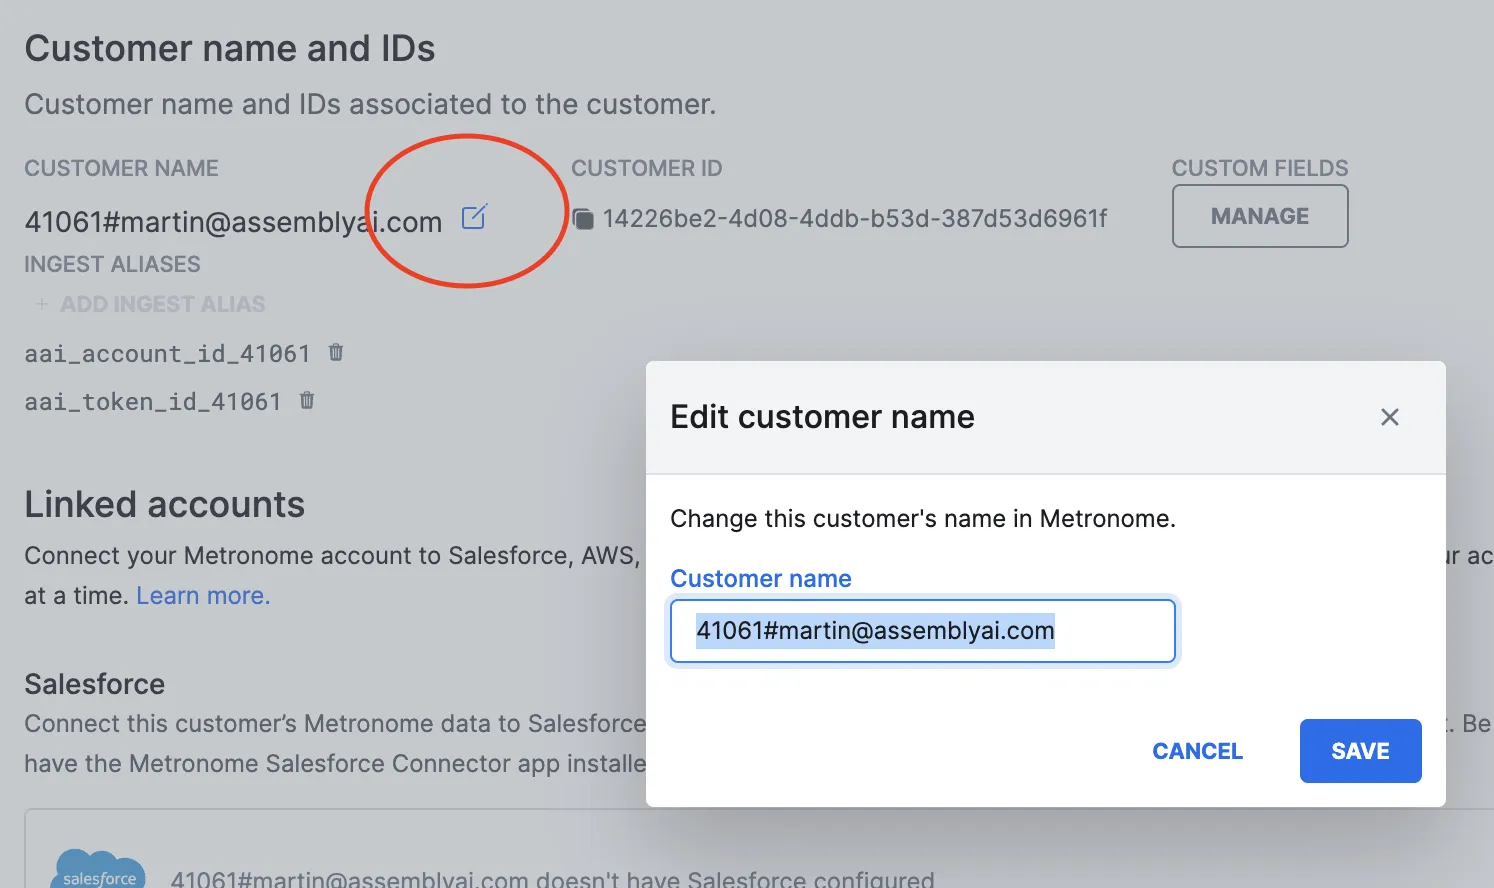Click the Salesforce section heading
The height and width of the screenshot is (888, 1494).
95,684
